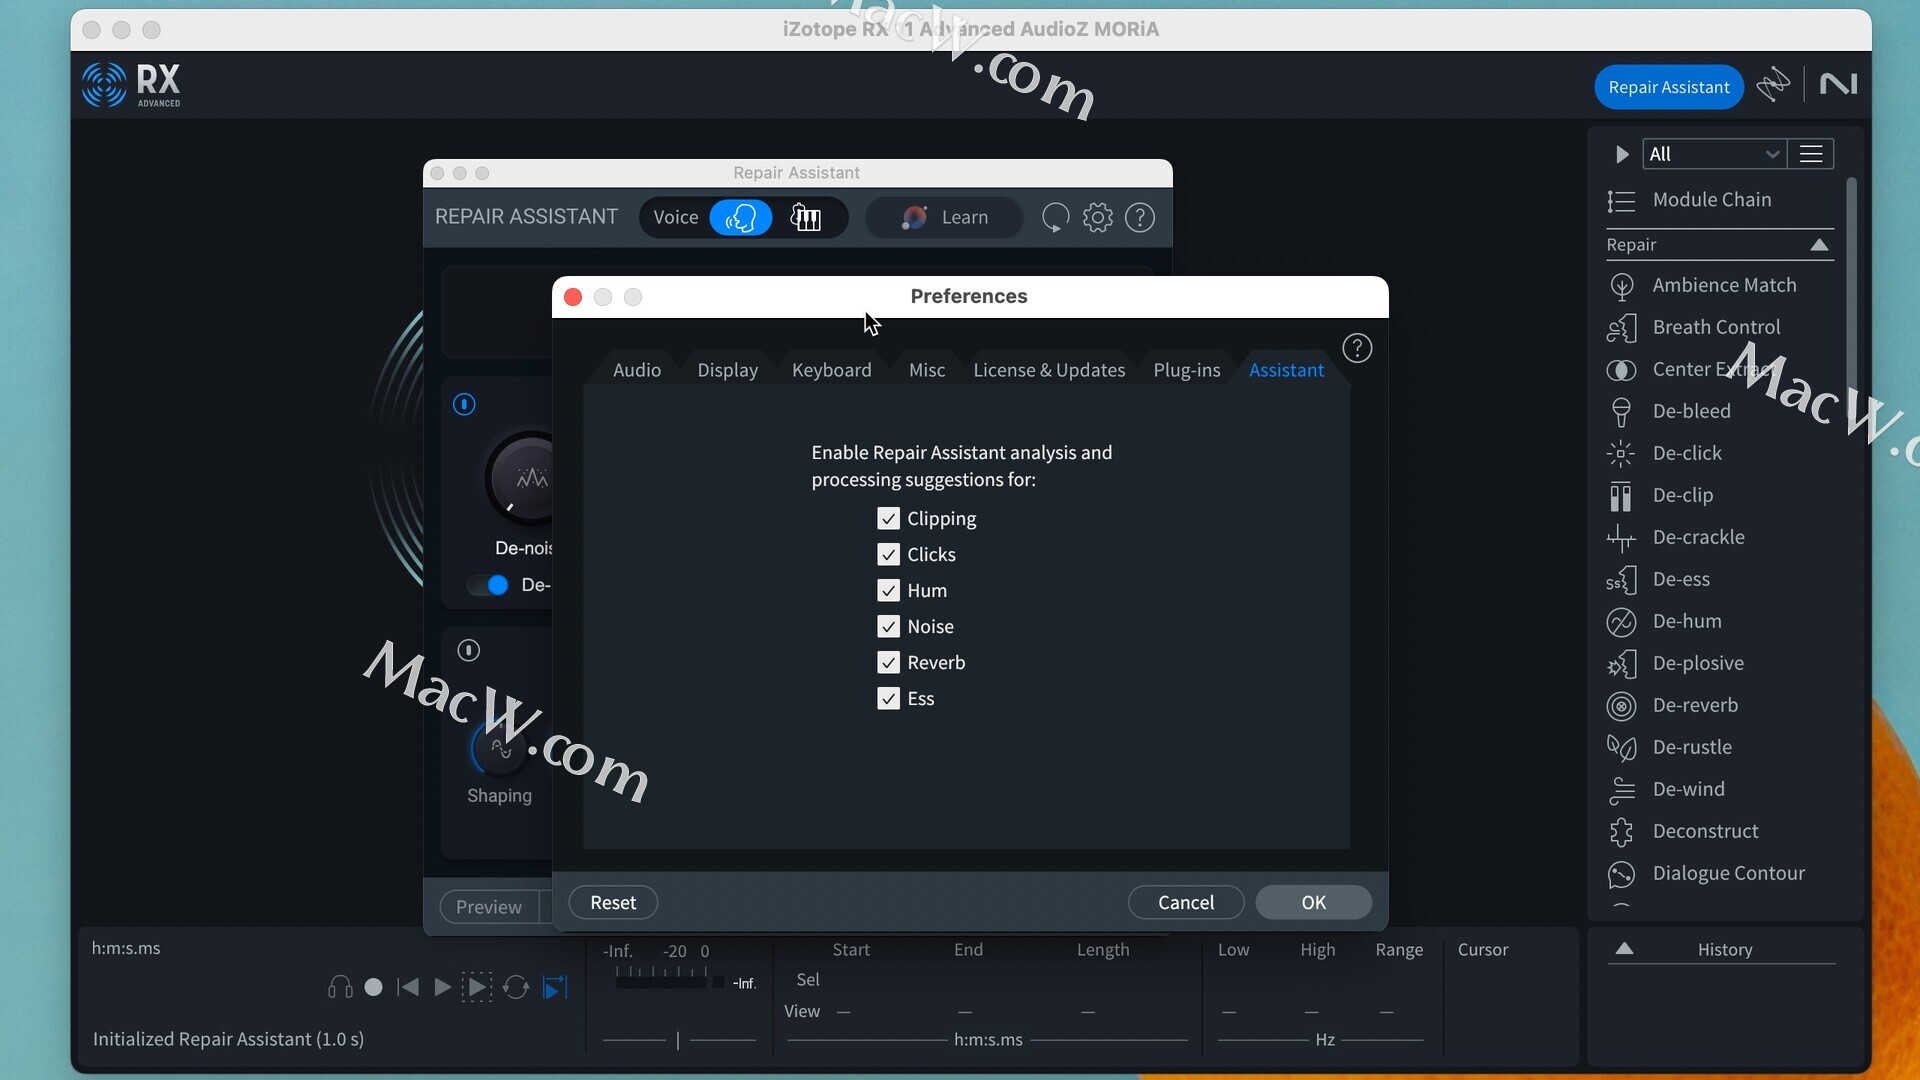Expand the History panel triangle
1920x1080 pixels.
(1625, 949)
